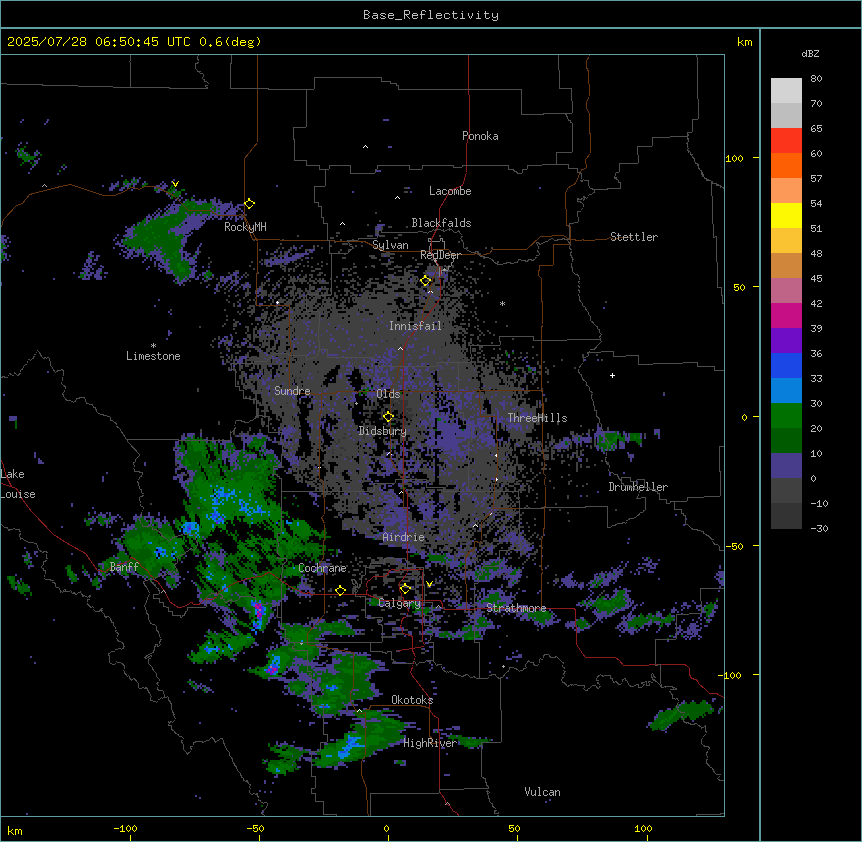Viewport: 862px width, 842px height.
Task: Click the Stettler city label
Action: (634, 237)
